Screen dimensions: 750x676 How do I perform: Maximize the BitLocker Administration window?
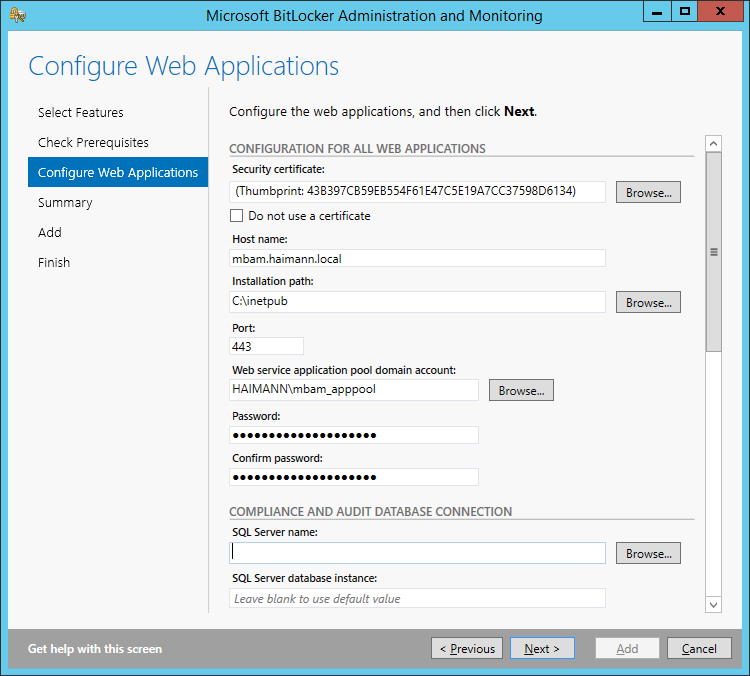click(x=685, y=11)
